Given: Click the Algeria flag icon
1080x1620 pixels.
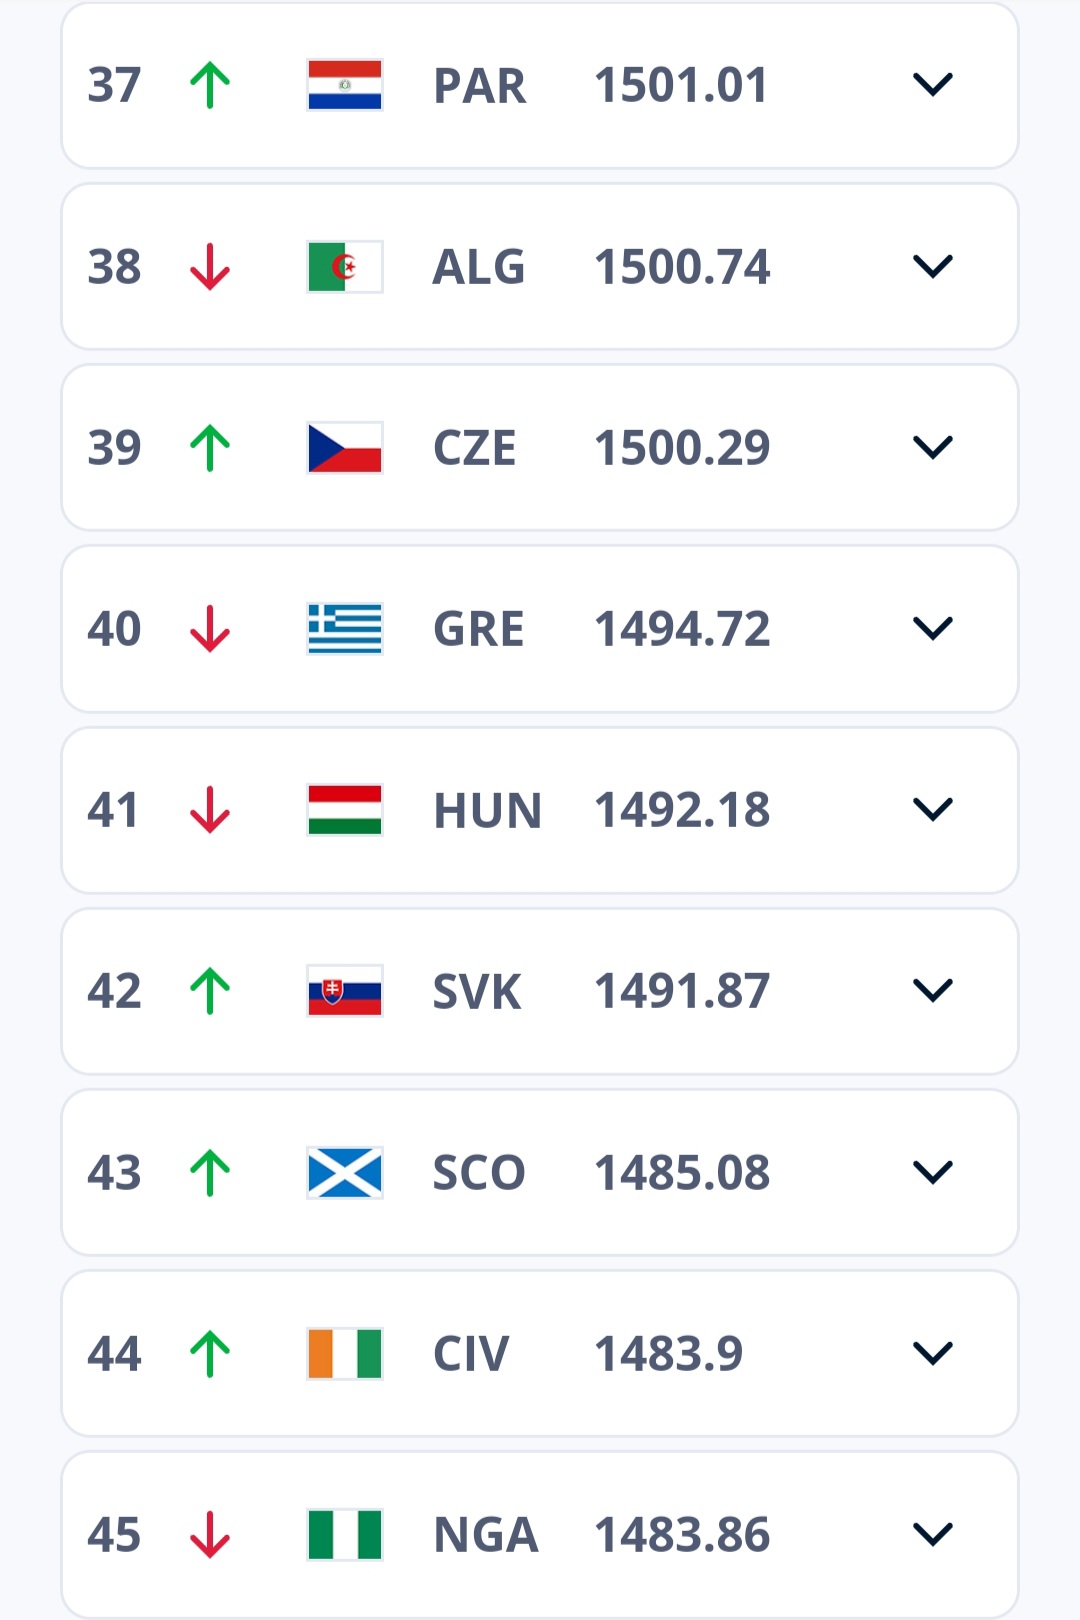Looking at the screenshot, I should click(x=345, y=267).
